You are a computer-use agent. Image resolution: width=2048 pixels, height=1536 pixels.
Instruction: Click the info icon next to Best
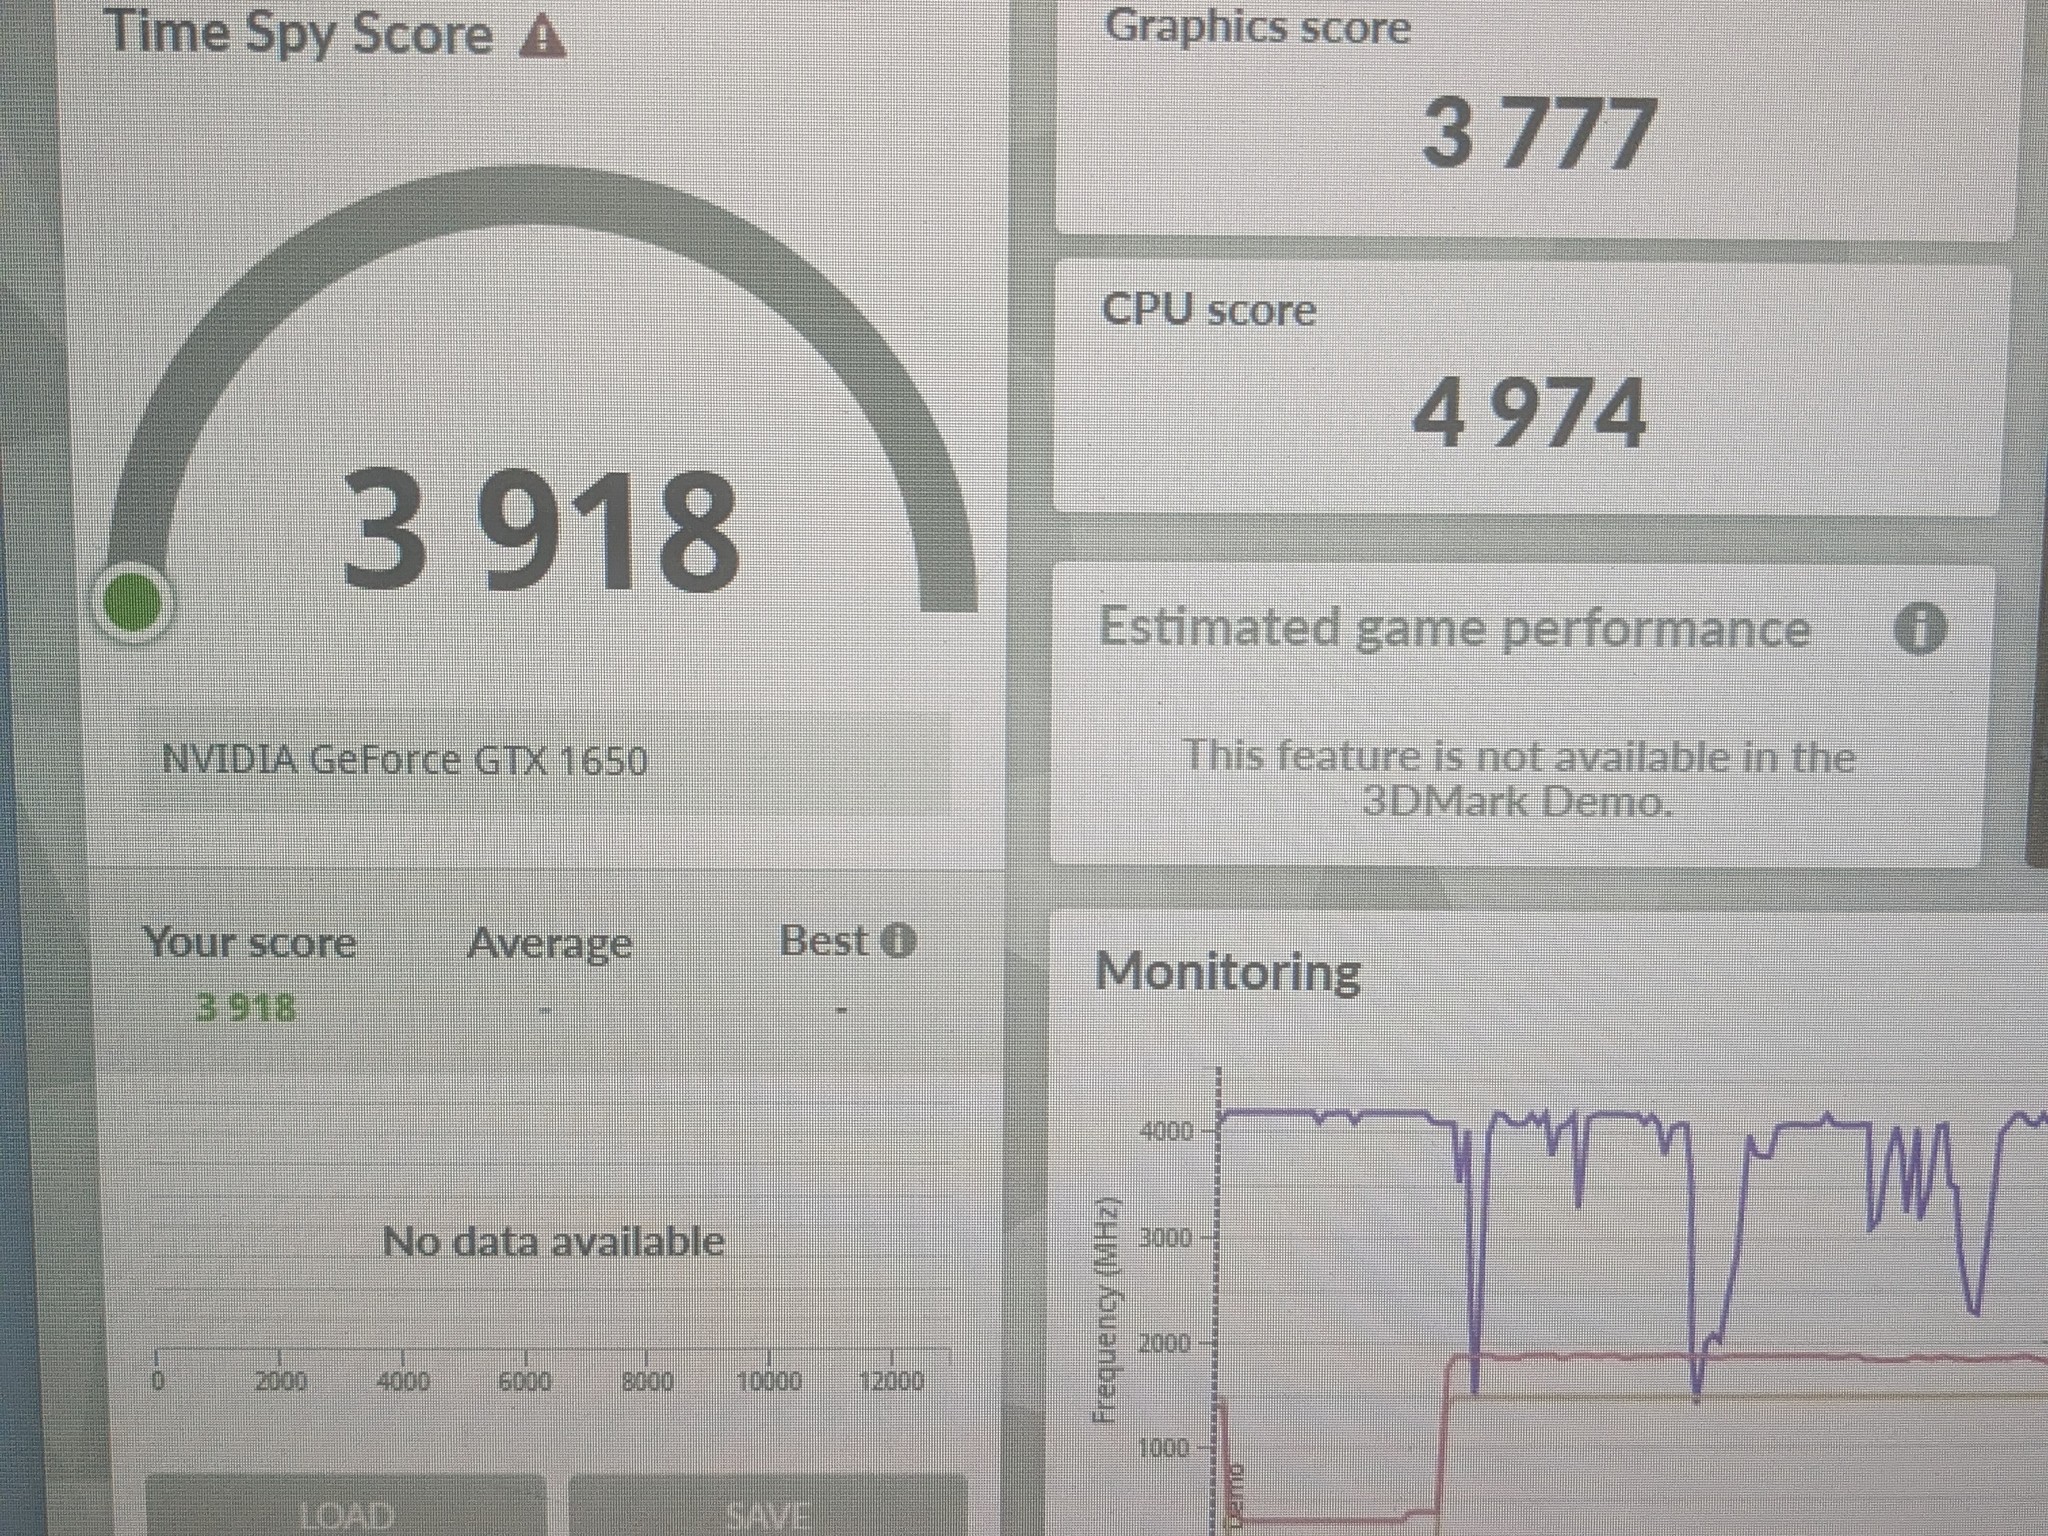tap(898, 941)
